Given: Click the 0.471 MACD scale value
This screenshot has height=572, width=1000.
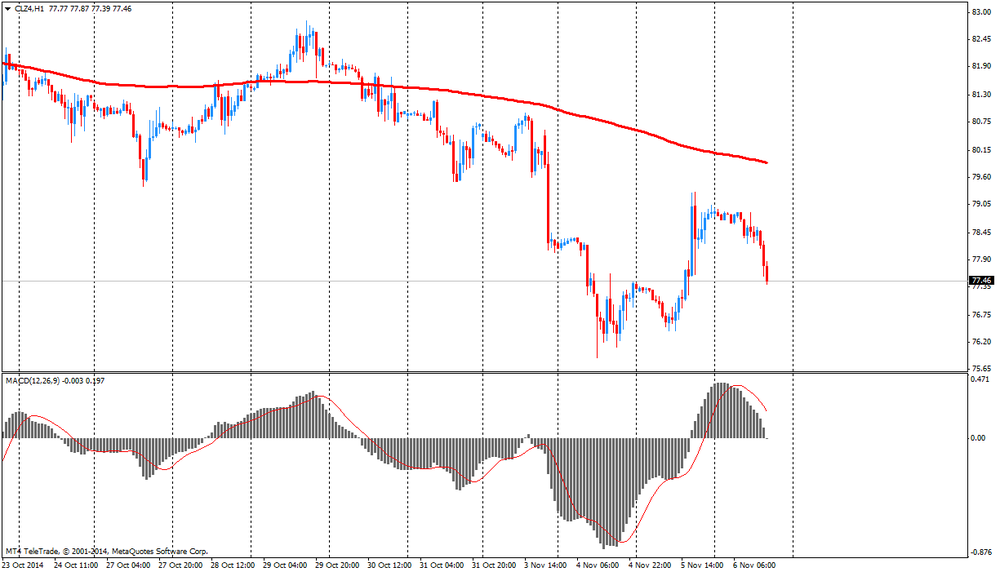Looking at the screenshot, I should click(x=979, y=379).
